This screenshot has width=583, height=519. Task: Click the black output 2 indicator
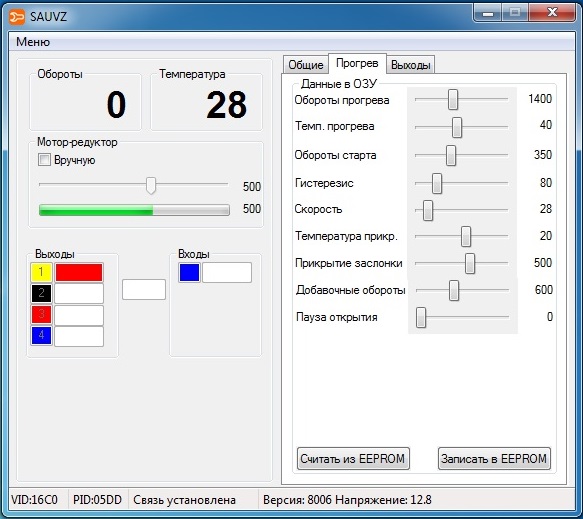coord(41,293)
